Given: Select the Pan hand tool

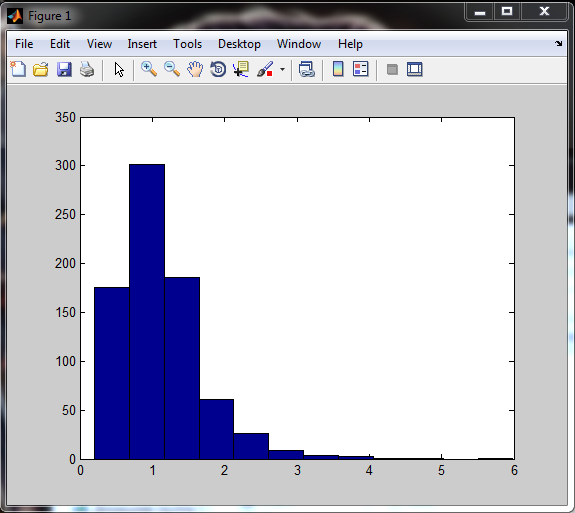Looking at the screenshot, I should pyautogui.click(x=195, y=69).
